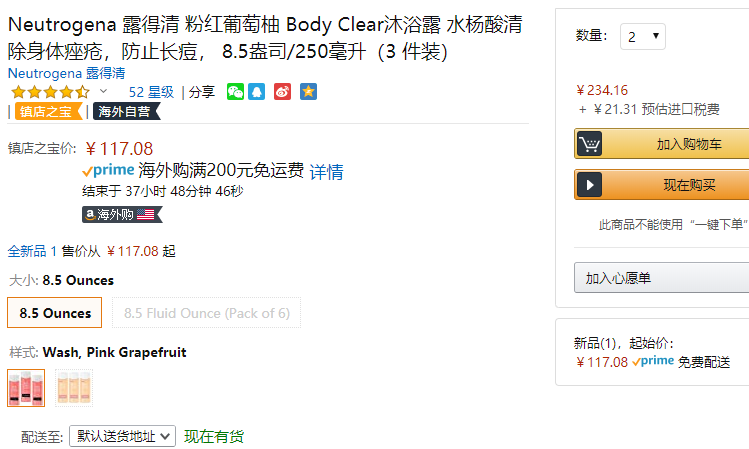The height and width of the screenshot is (449, 749).
Task: Click the buy now play arrow icon
Action: coord(589,185)
